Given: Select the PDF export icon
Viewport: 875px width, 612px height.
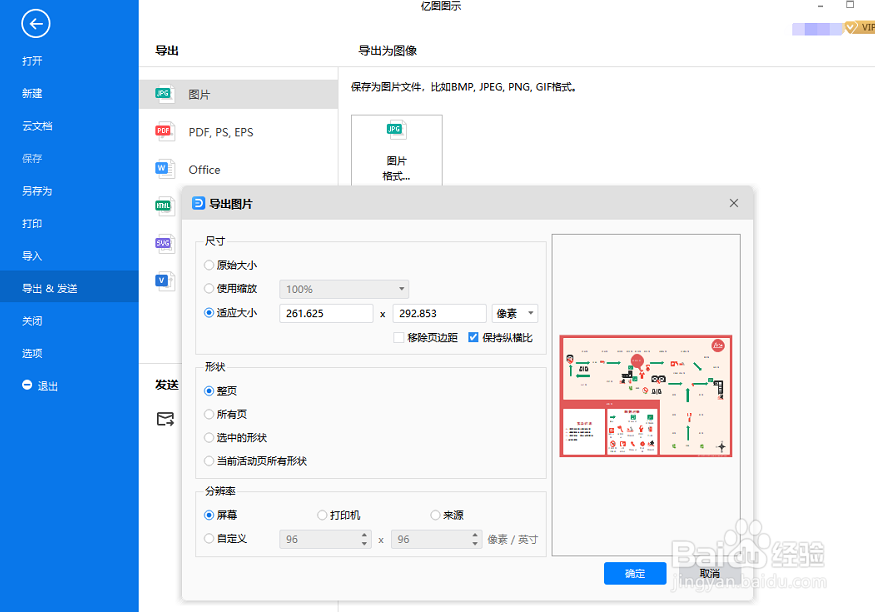Looking at the screenshot, I should tap(165, 131).
